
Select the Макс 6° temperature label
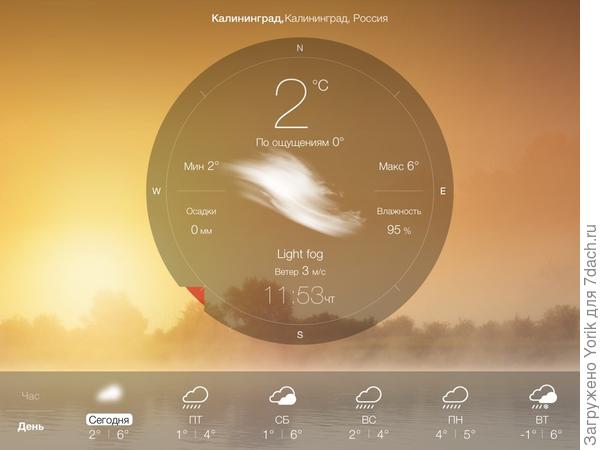tap(398, 166)
